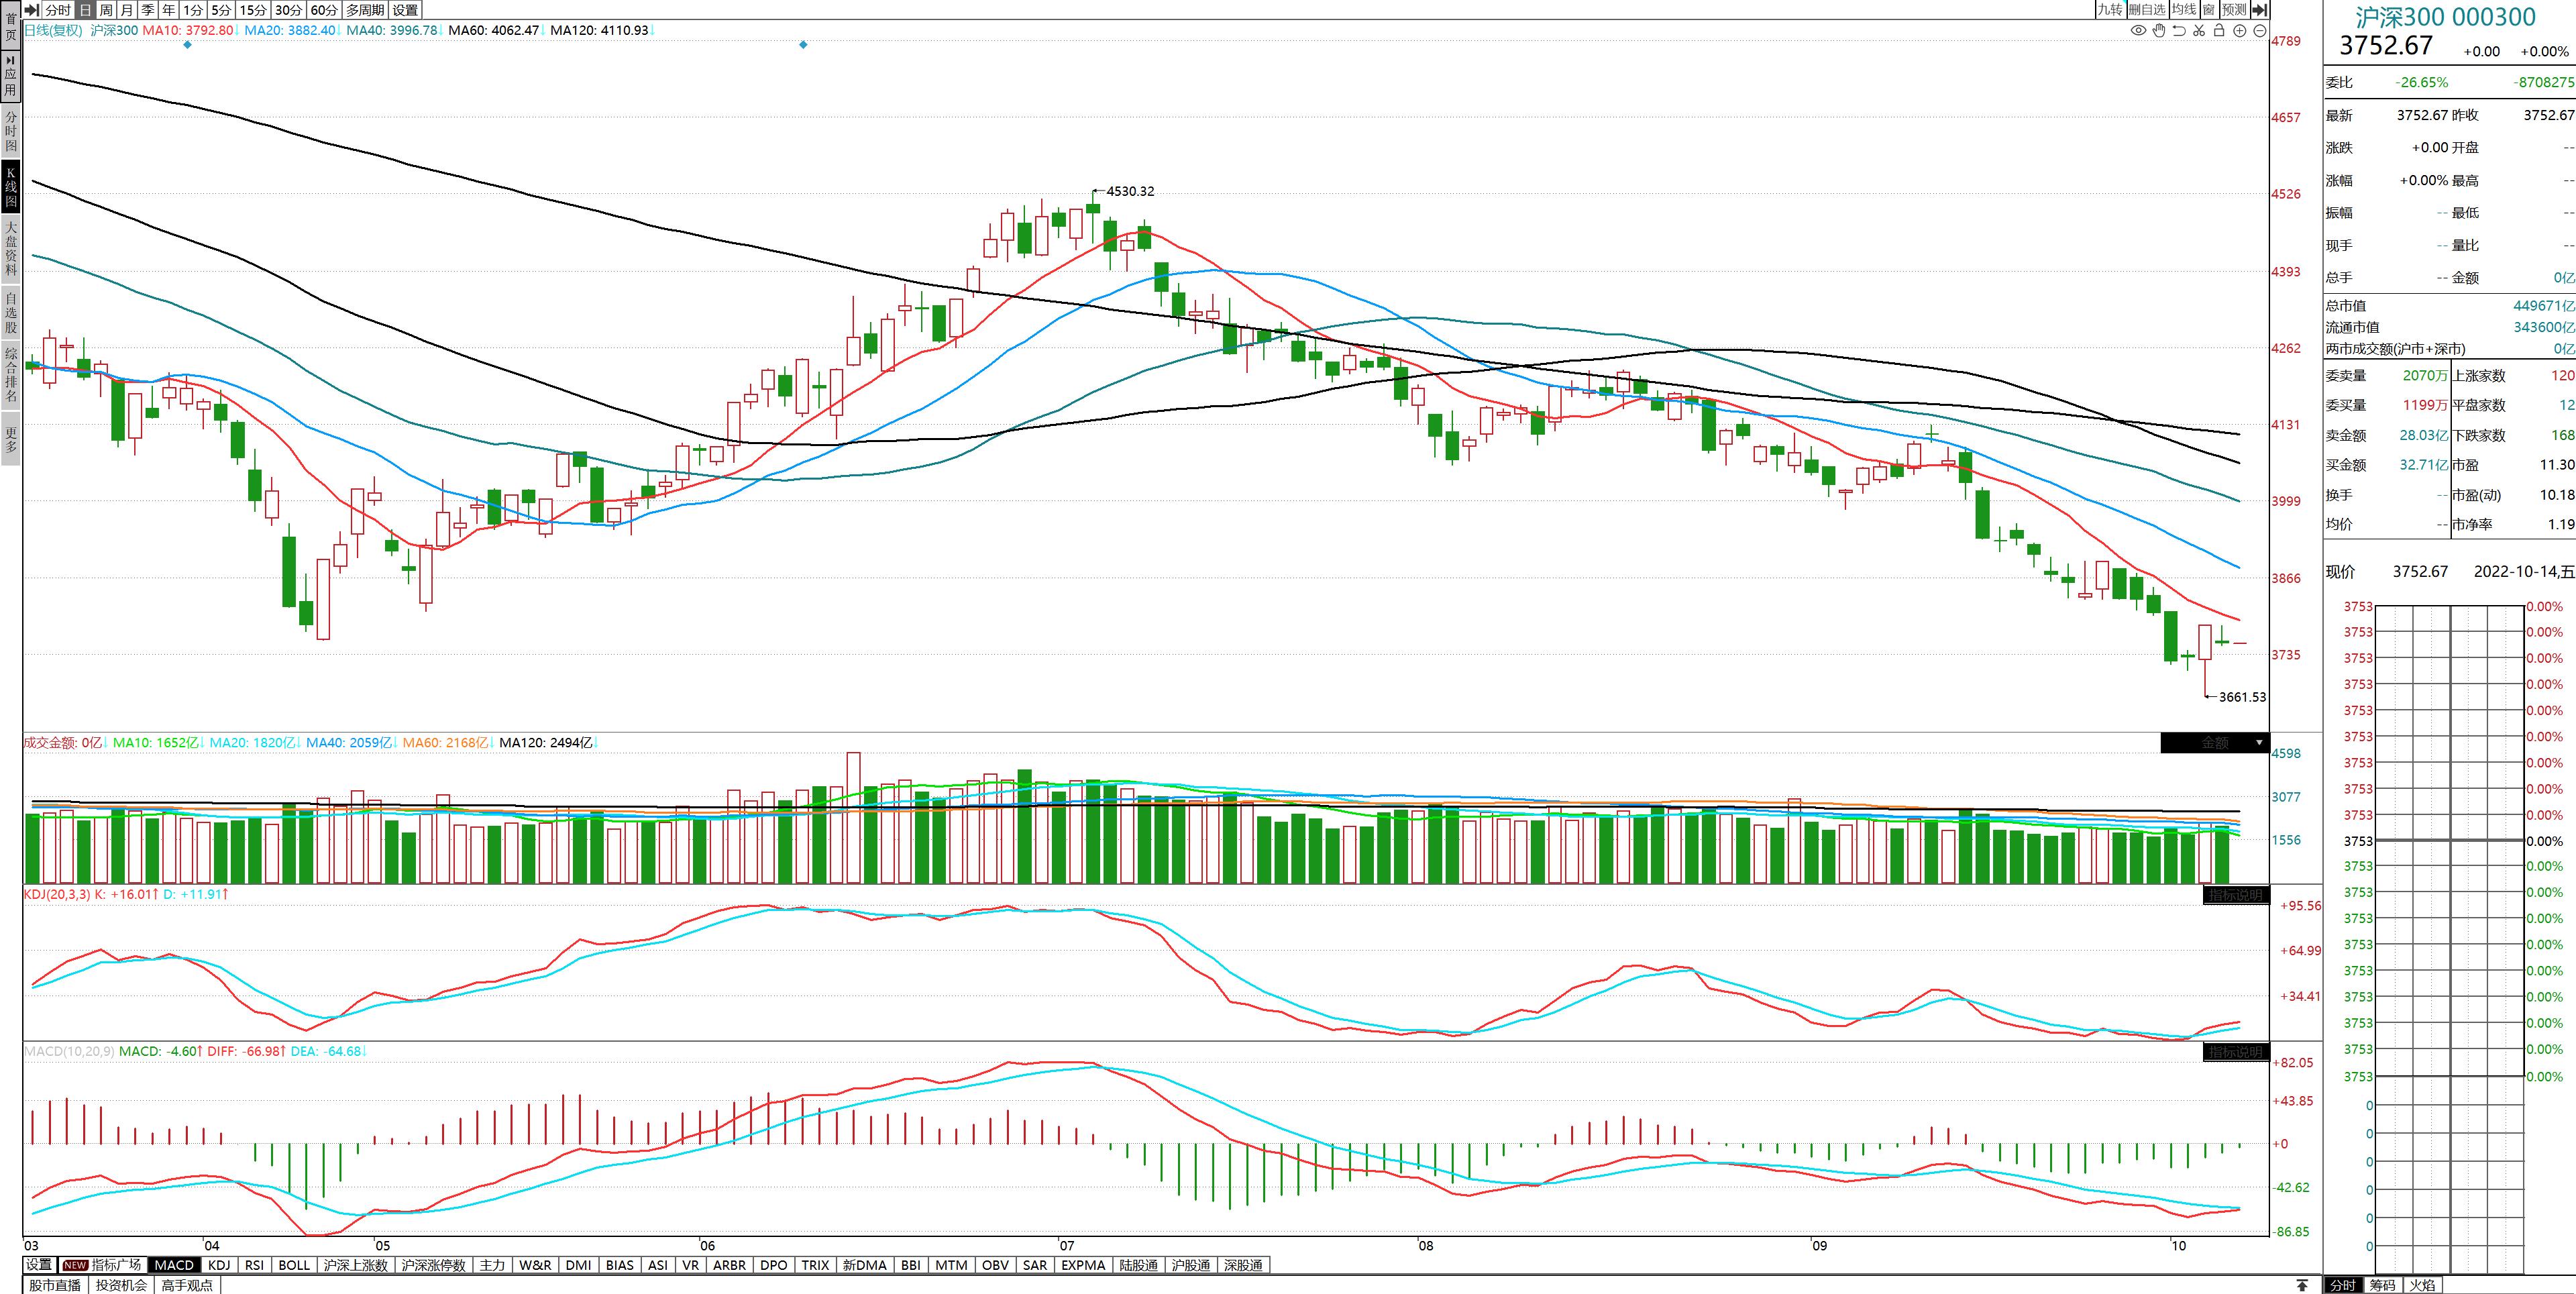This screenshot has height=1294, width=2576.
Task: Switch to 周 weekly period tab
Action: [106, 10]
